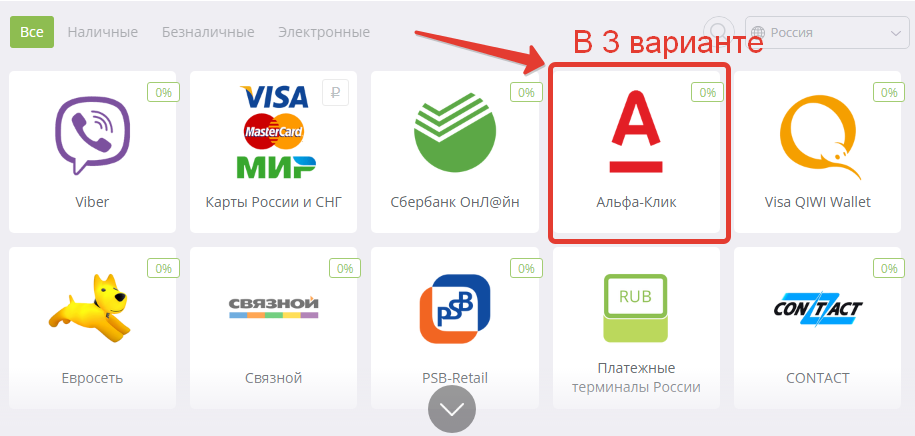Expand more payment methods with round chevron
Screen dimensions: 915x436
click(x=452, y=409)
